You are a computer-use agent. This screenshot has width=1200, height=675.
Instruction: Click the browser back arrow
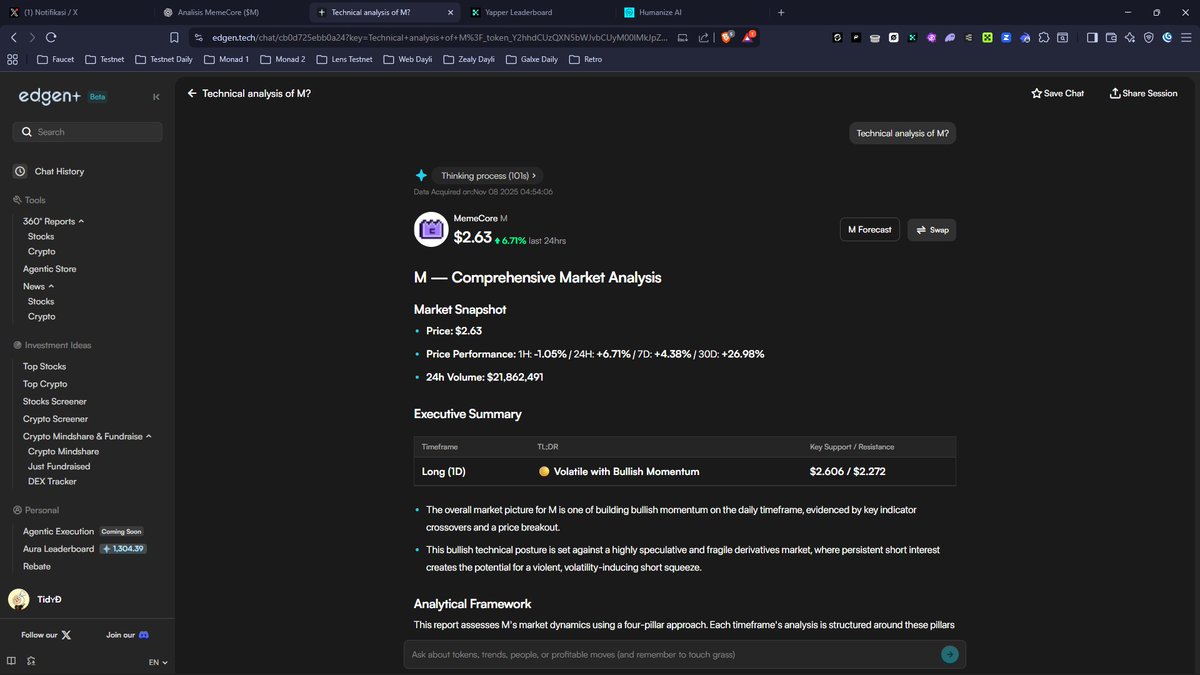[x=14, y=37]
